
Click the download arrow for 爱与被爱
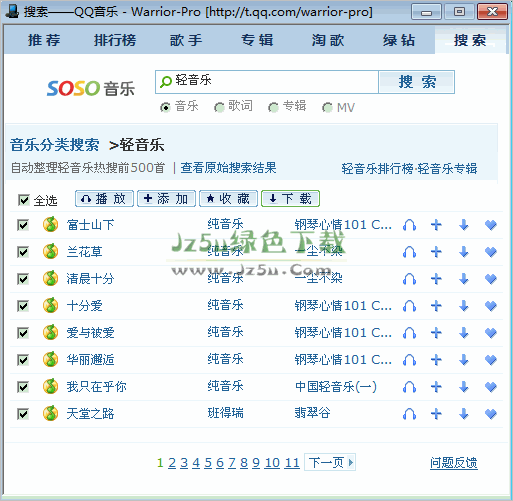click(x=464, y=333)
